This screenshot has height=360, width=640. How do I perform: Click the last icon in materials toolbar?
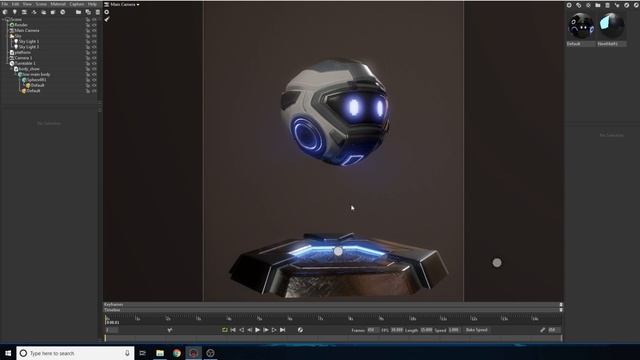click(x=636, y=5)
